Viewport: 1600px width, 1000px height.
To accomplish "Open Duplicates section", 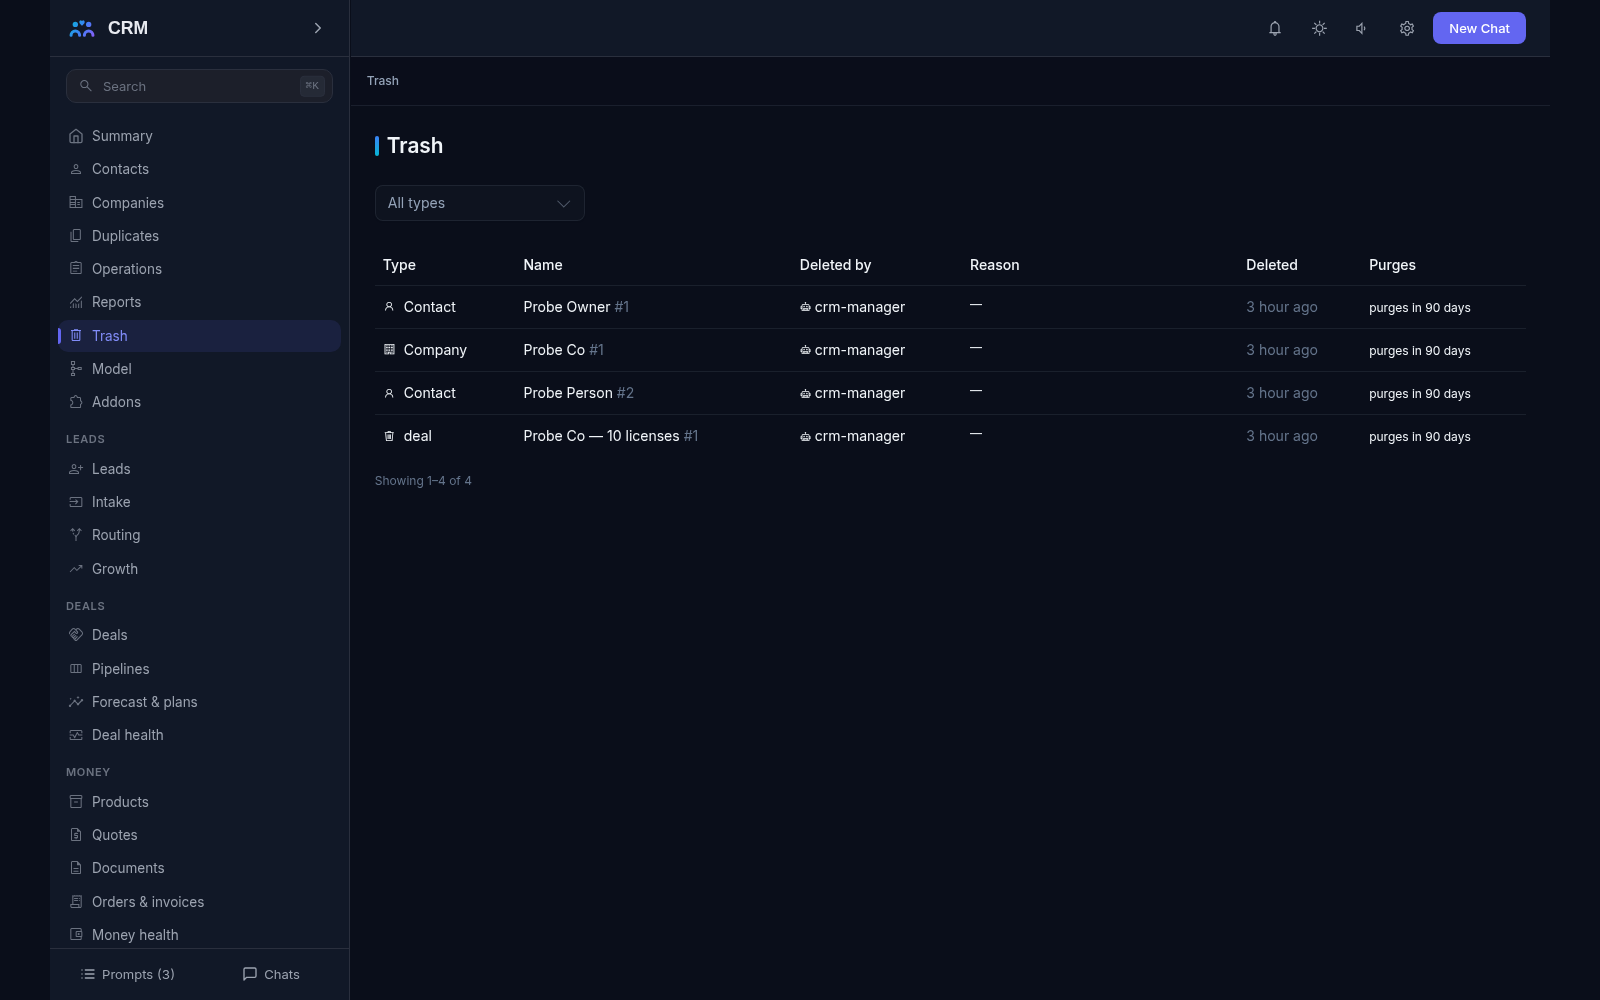I will click(x=200, y=236).
